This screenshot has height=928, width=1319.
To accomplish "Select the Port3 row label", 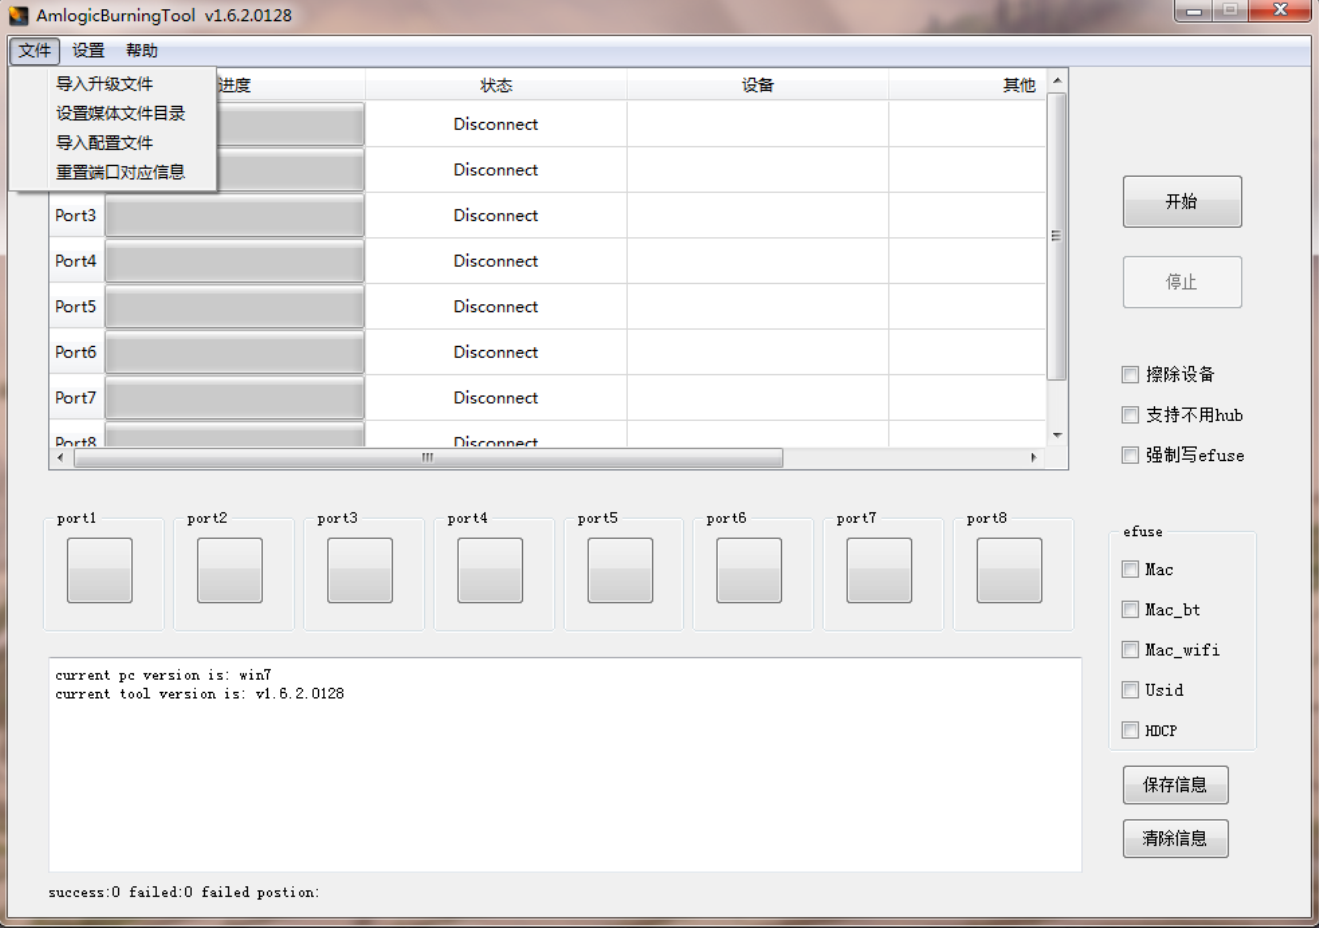I will click(76, 215).
